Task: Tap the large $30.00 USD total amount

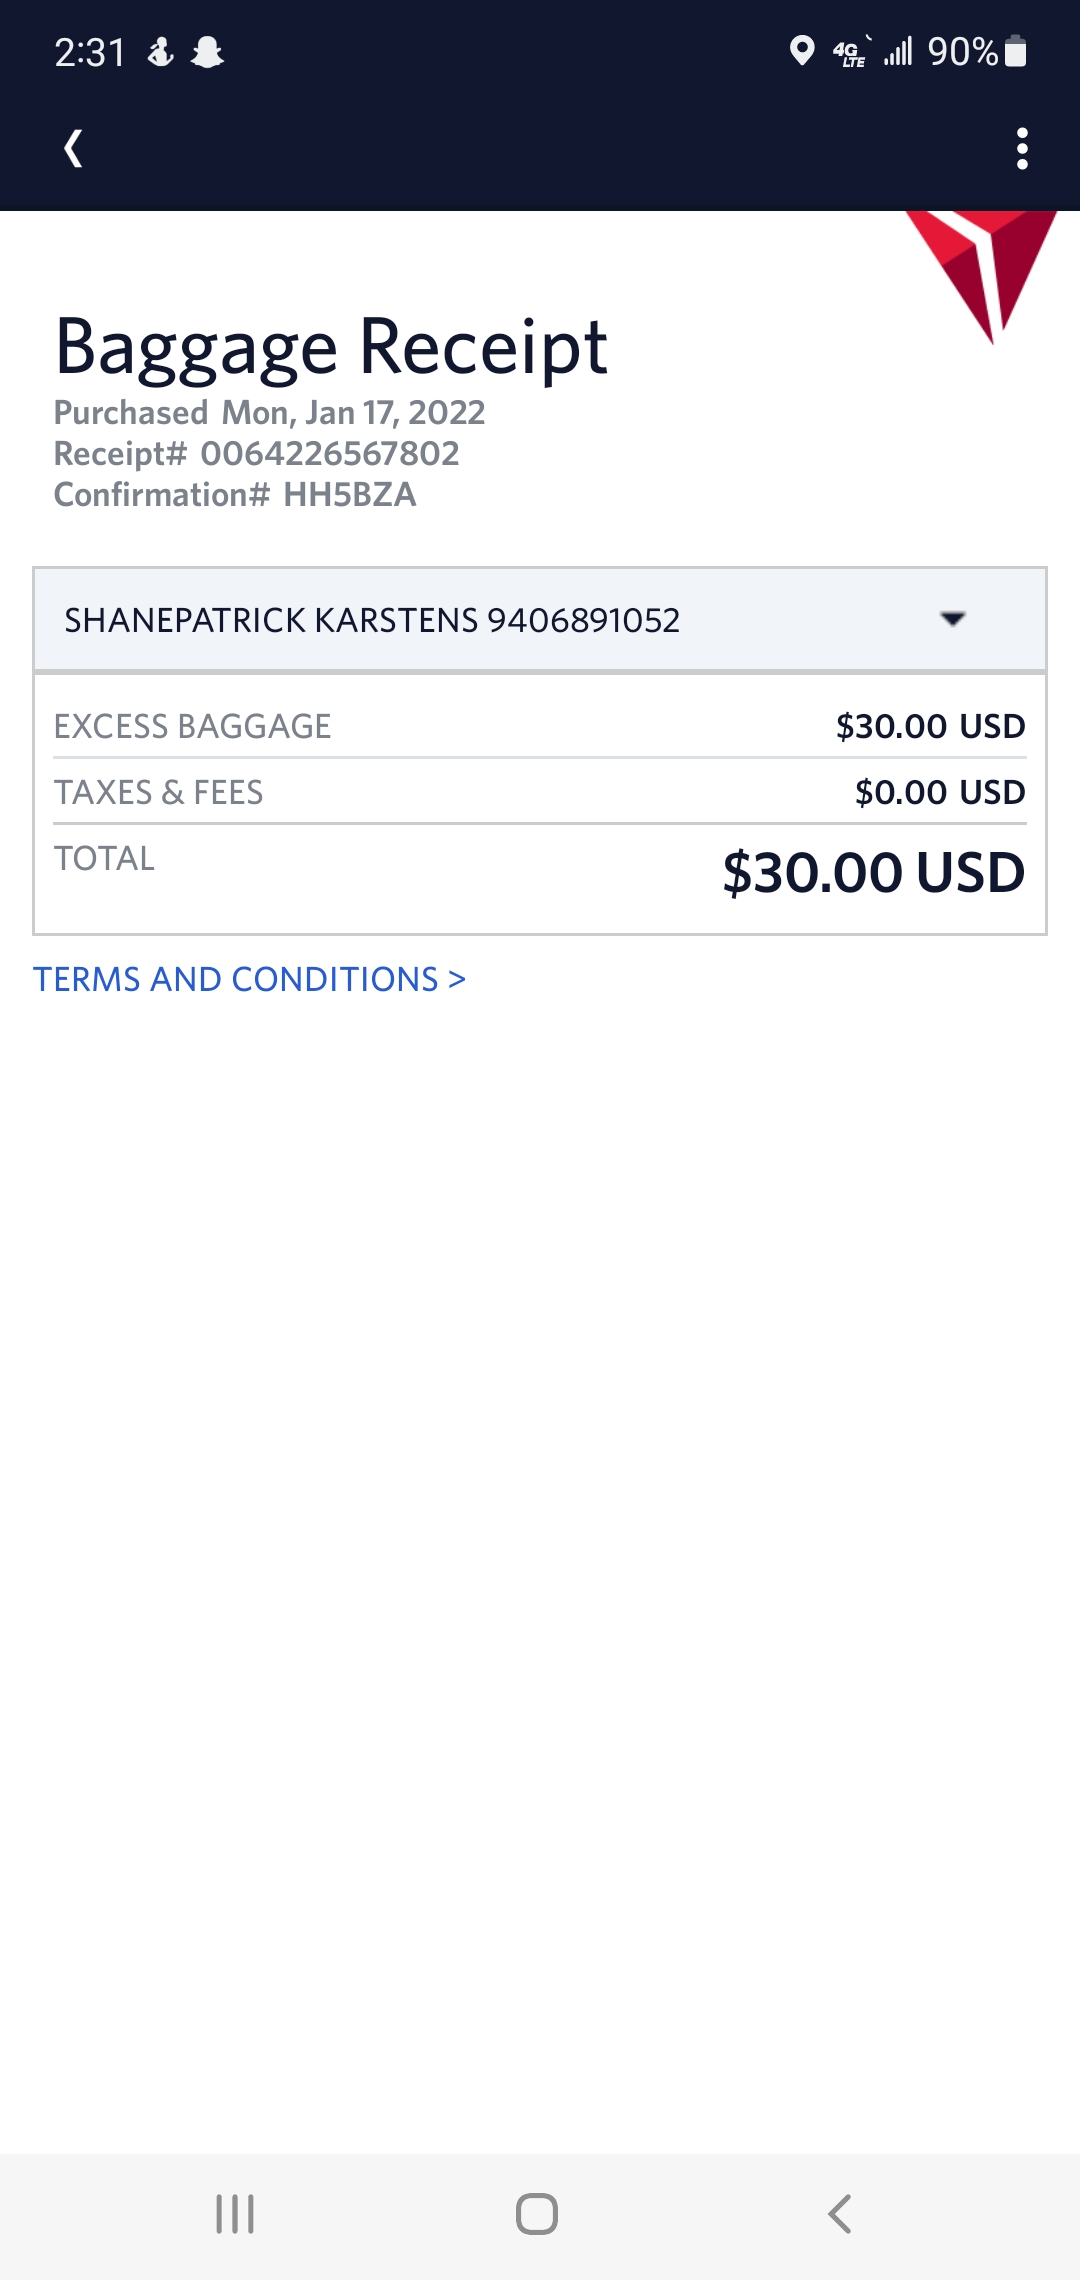Action: click(873, 872)
